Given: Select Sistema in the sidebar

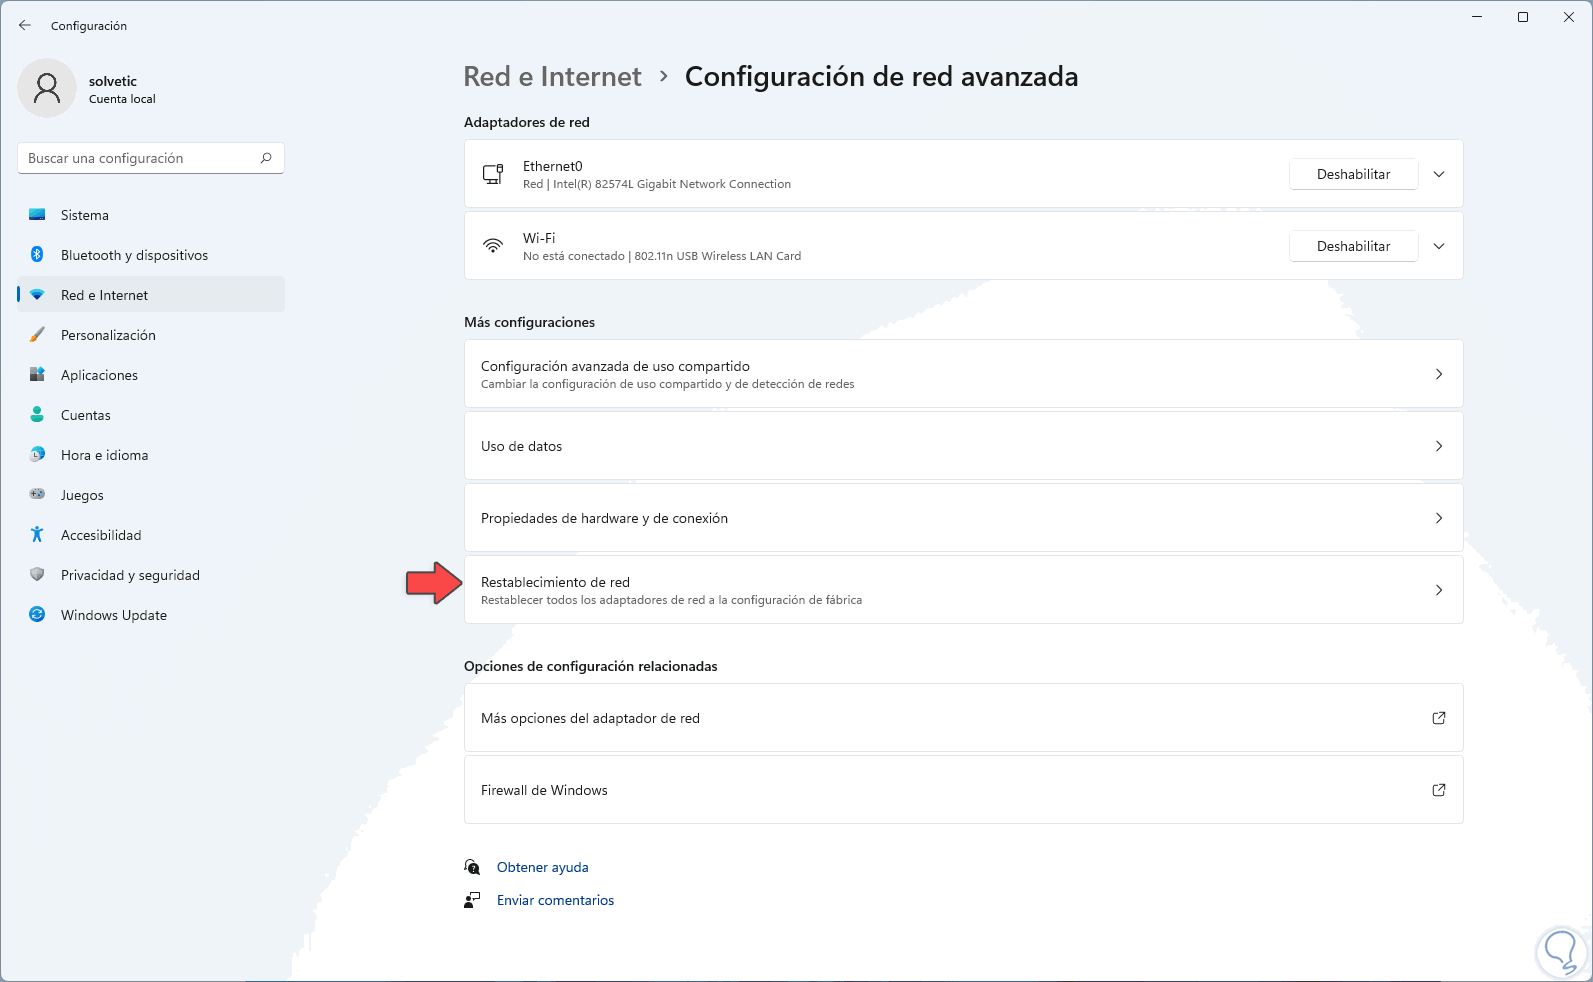Looking at the screenshot, I should pos(85,215).
